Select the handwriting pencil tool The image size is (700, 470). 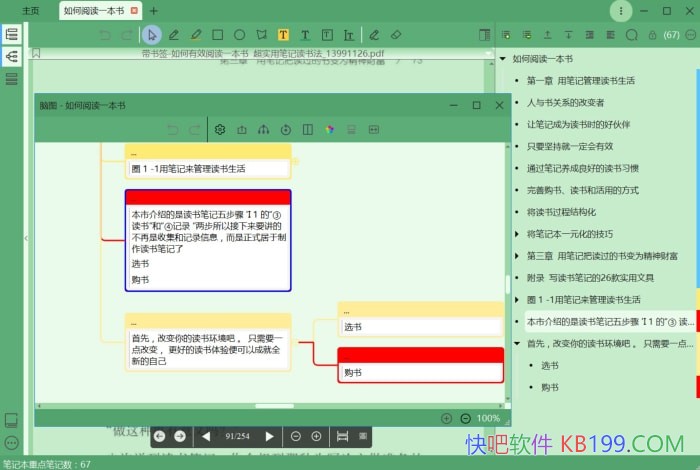click(374, 35)
